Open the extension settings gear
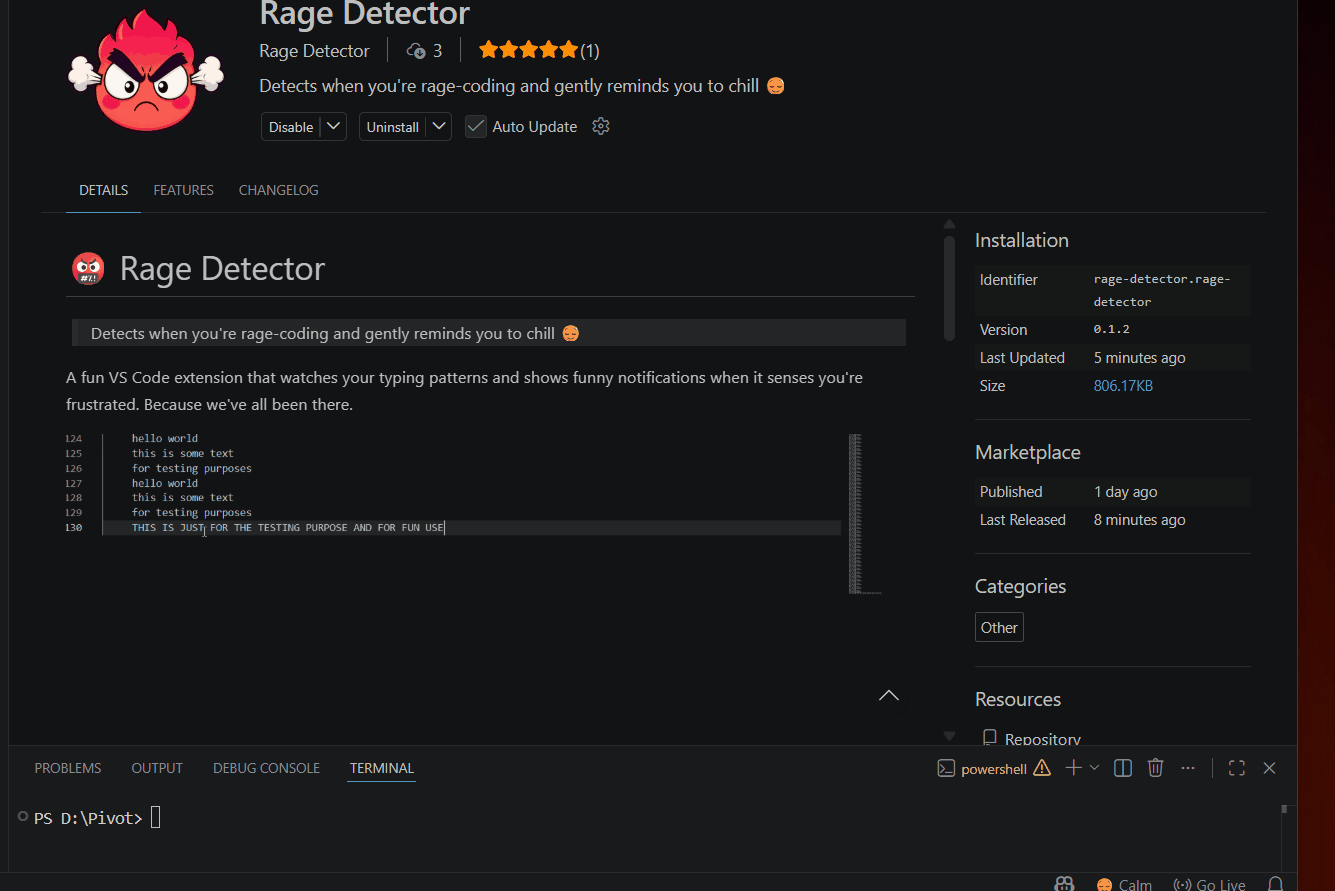The height and width of the screenshot is (891, 1335). point(600,126)
